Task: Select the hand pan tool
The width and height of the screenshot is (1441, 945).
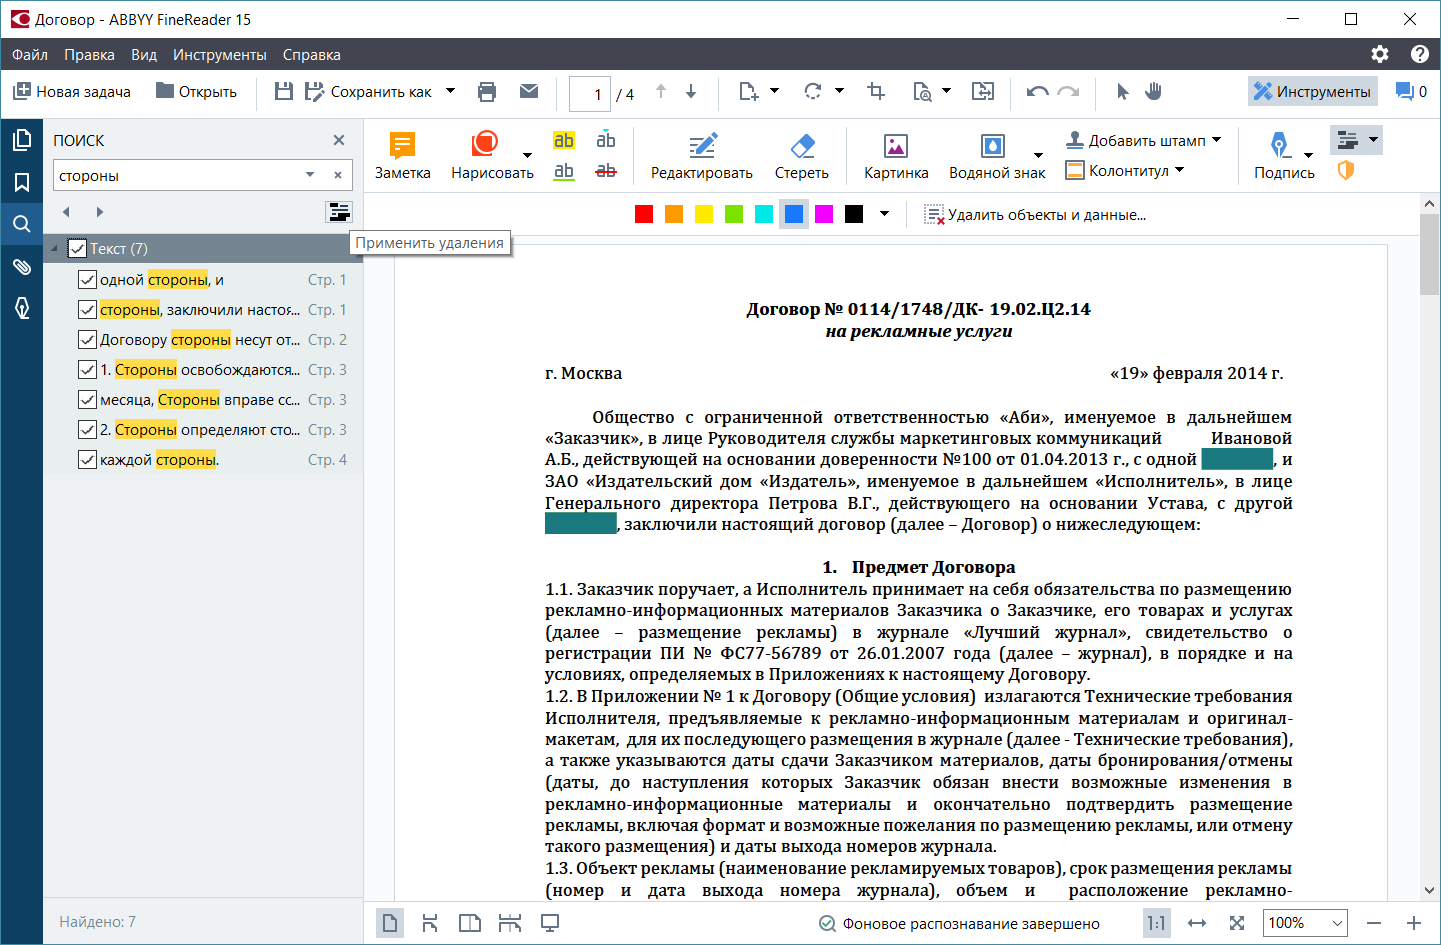Action: [1153, 92]
